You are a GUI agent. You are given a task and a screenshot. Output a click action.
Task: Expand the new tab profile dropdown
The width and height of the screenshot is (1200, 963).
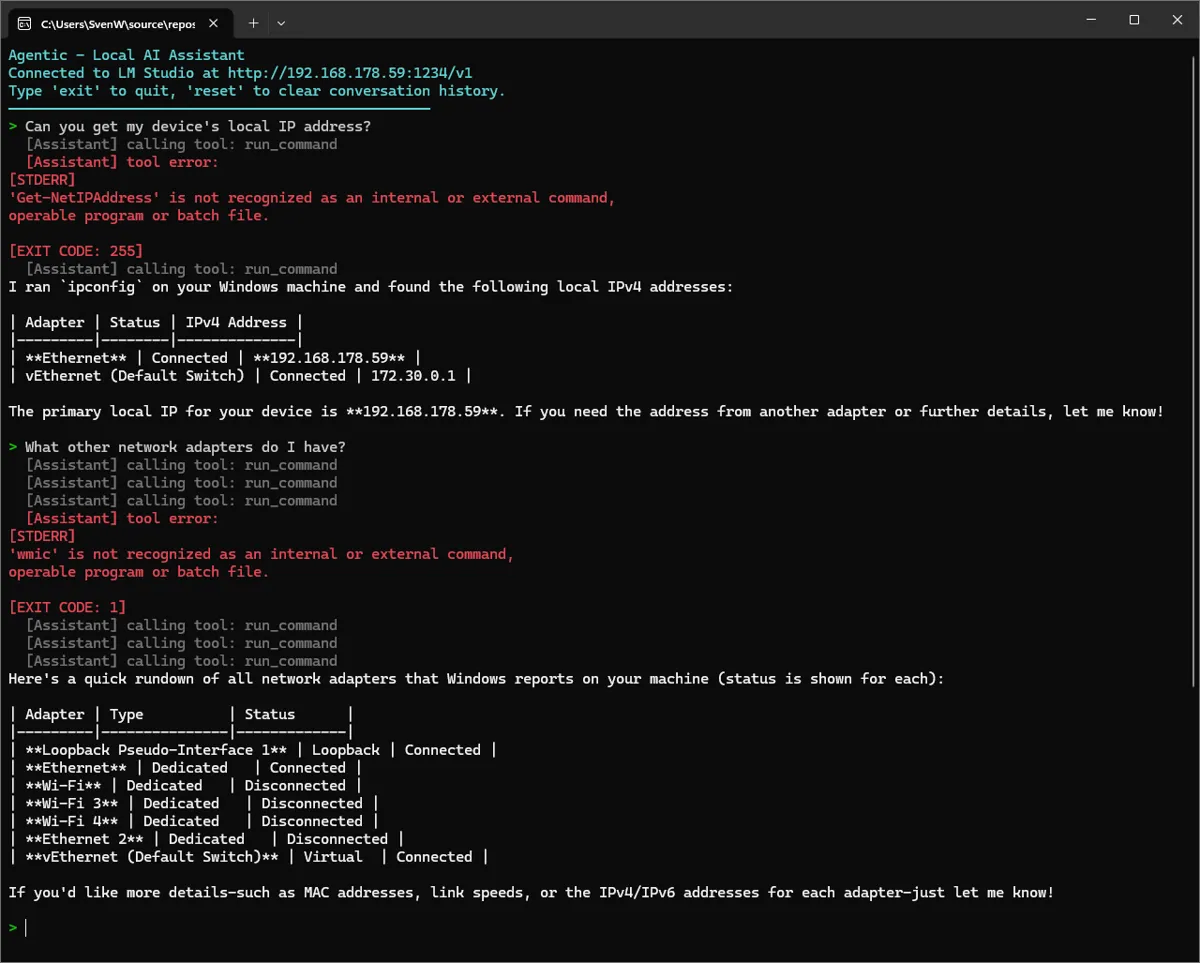click(281, 22)
